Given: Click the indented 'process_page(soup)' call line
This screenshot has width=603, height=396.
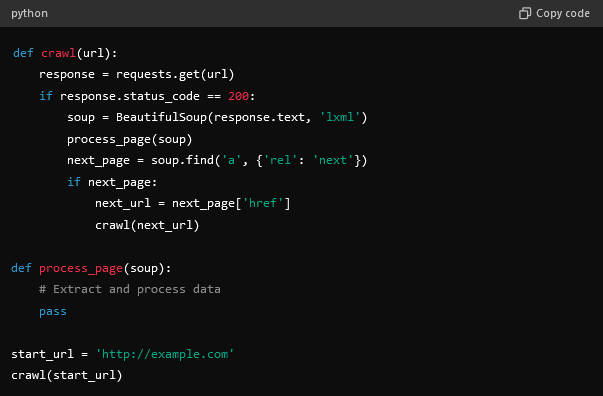Looking at the screenshot, I should coord(130,139).
